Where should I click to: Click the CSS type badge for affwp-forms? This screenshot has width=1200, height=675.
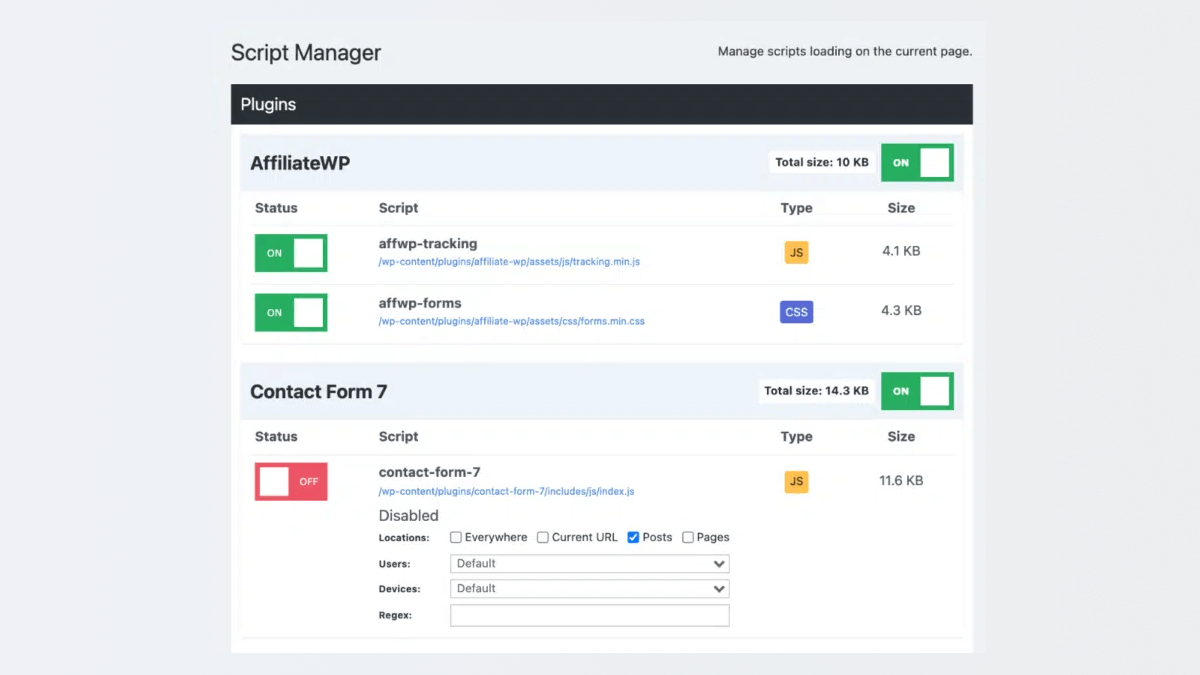[796, 312]
